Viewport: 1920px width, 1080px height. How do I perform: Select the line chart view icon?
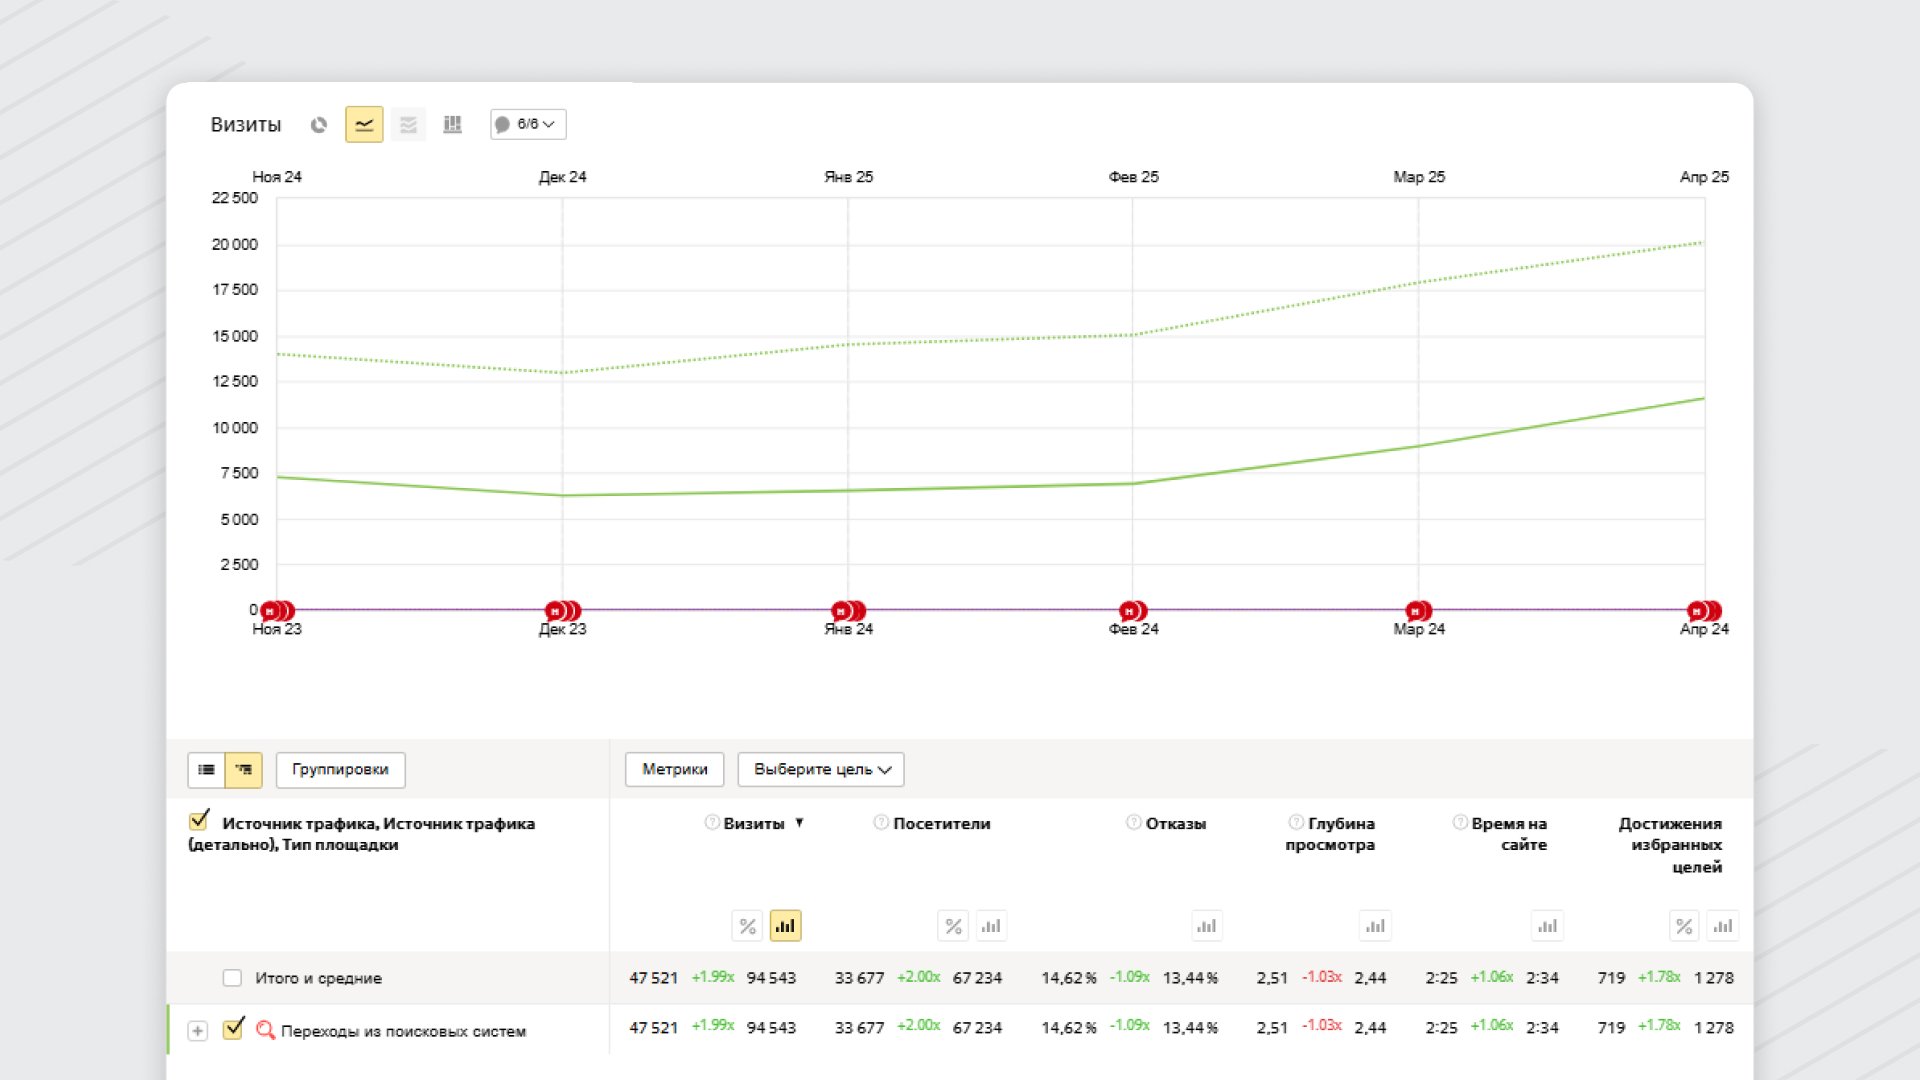(364, 125)
